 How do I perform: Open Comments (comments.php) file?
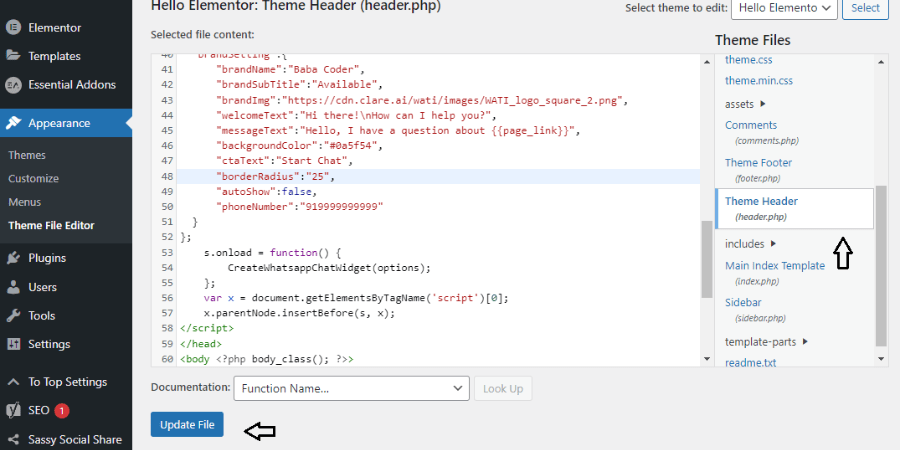751,125
